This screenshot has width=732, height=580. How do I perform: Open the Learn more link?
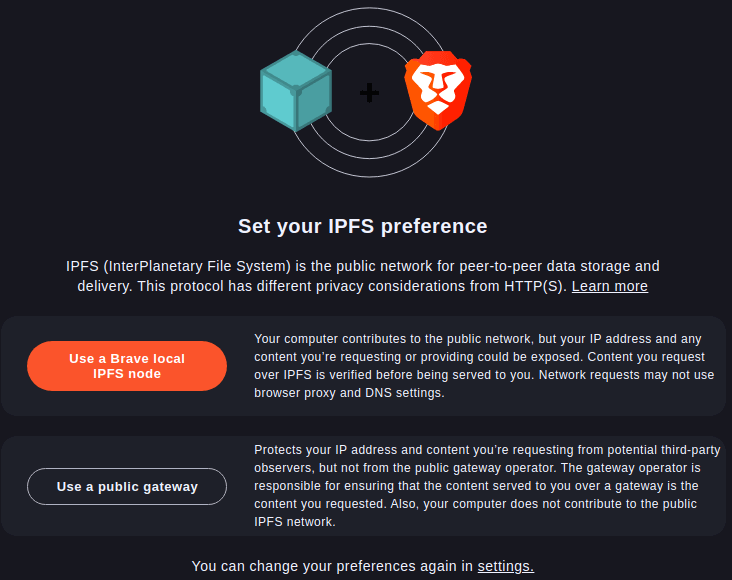pos(609,286)
